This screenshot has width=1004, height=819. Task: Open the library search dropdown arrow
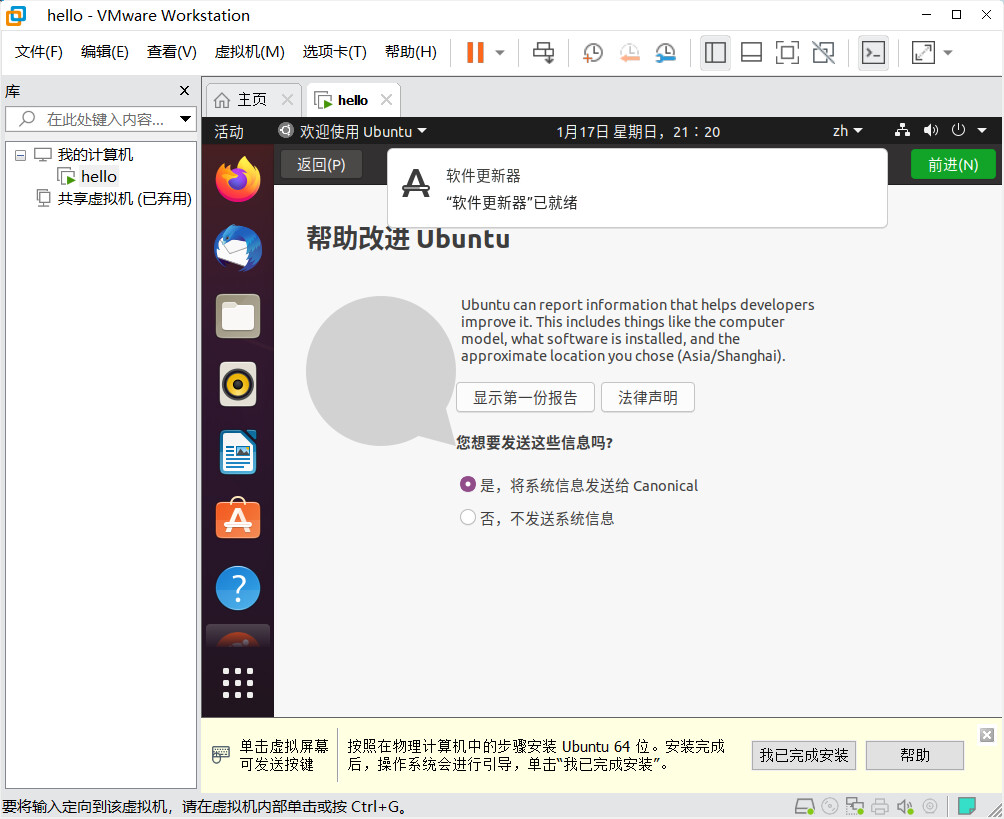[185, 119]
